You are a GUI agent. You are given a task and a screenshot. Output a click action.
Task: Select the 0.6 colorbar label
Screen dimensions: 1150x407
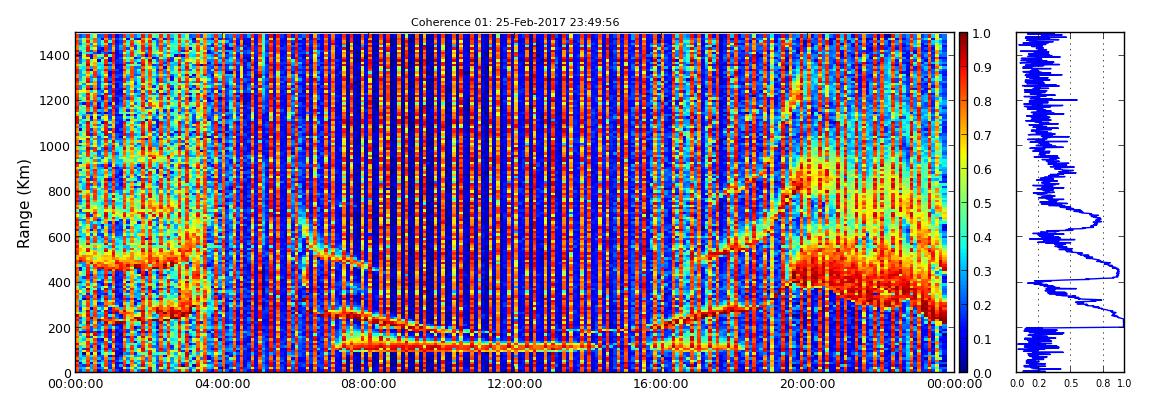click(983, 169)
